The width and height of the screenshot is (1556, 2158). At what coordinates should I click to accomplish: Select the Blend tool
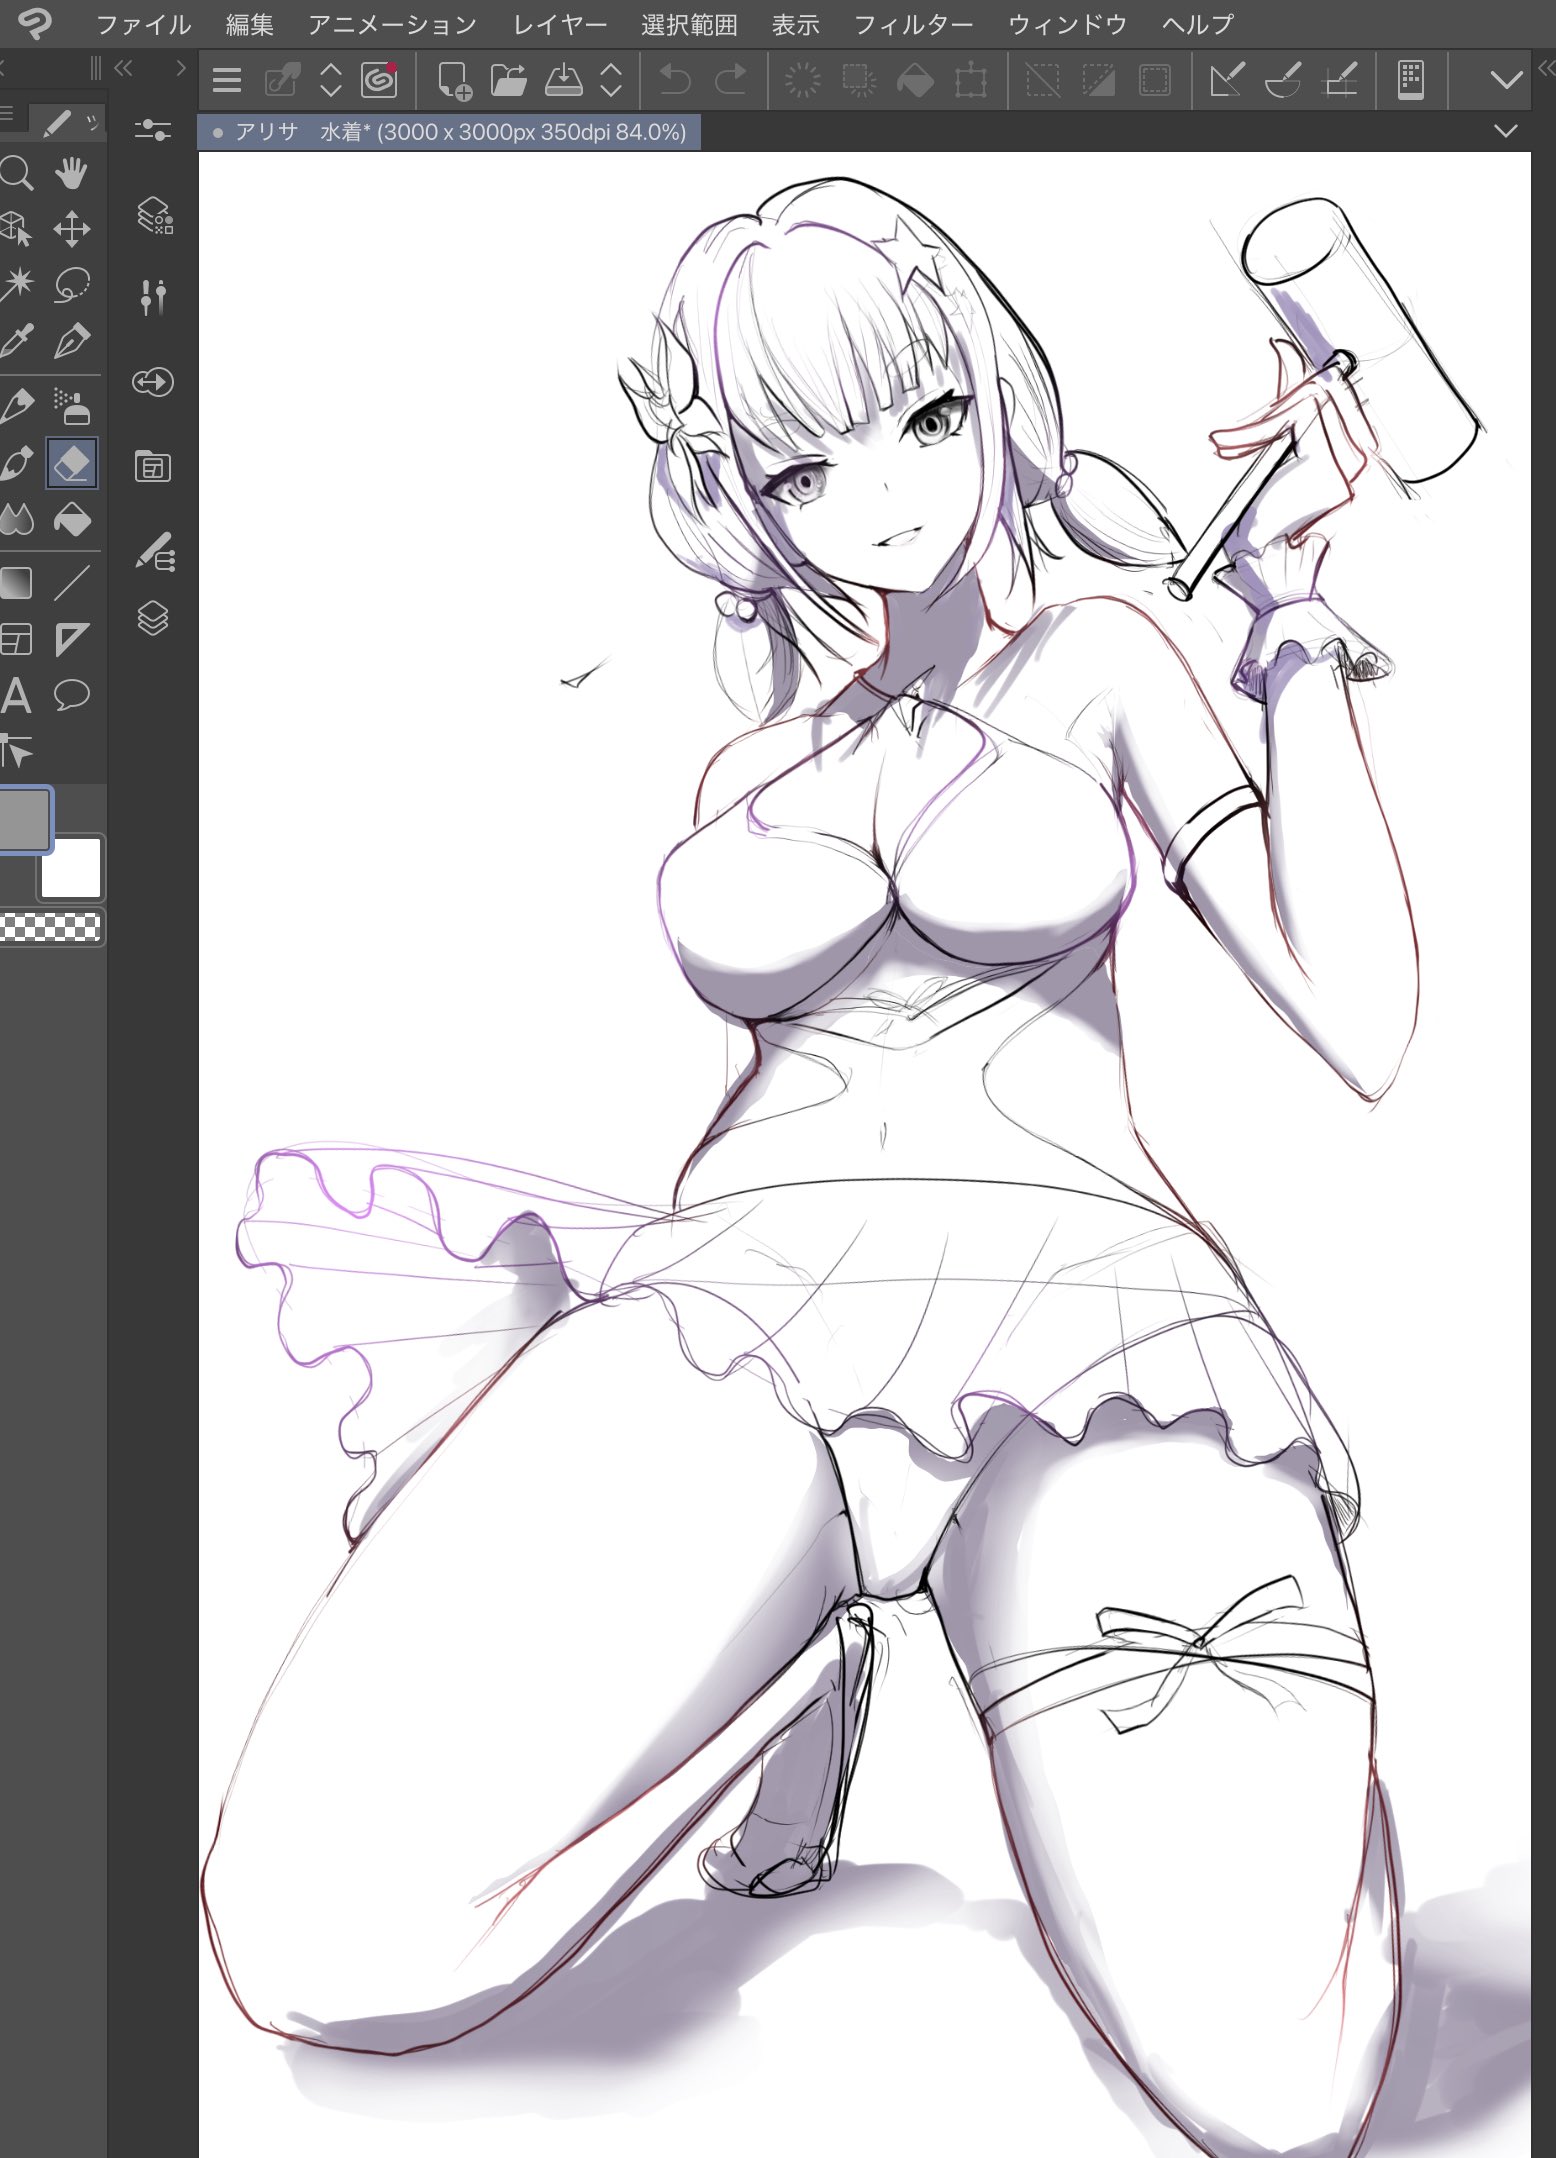[16, 520]
